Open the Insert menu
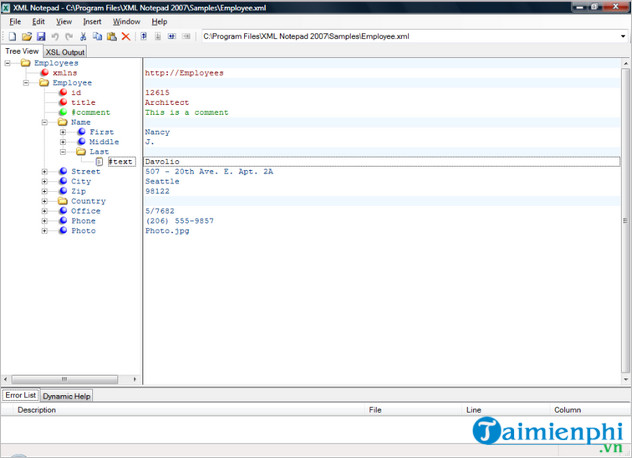Viewport: 632px width, 458px height. point(93,21)
